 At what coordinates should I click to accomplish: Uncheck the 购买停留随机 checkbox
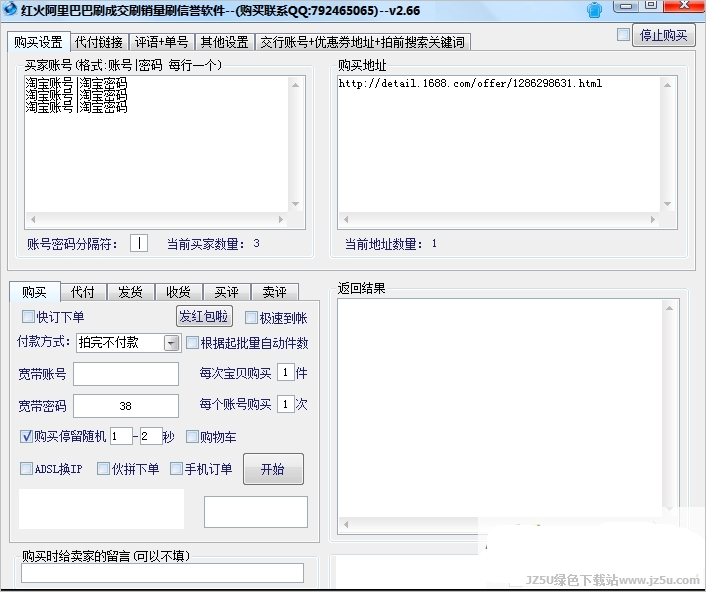point(26,436)
